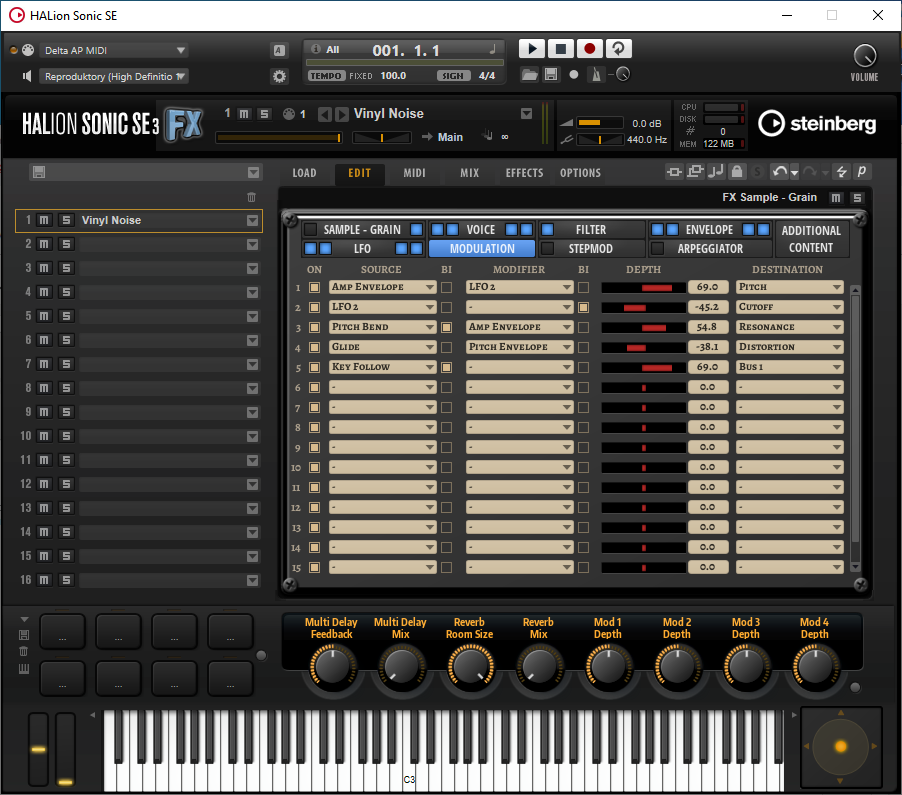The image size is (902, 795).
Task: Click the speaker output icon
Action: coord(26,76)
